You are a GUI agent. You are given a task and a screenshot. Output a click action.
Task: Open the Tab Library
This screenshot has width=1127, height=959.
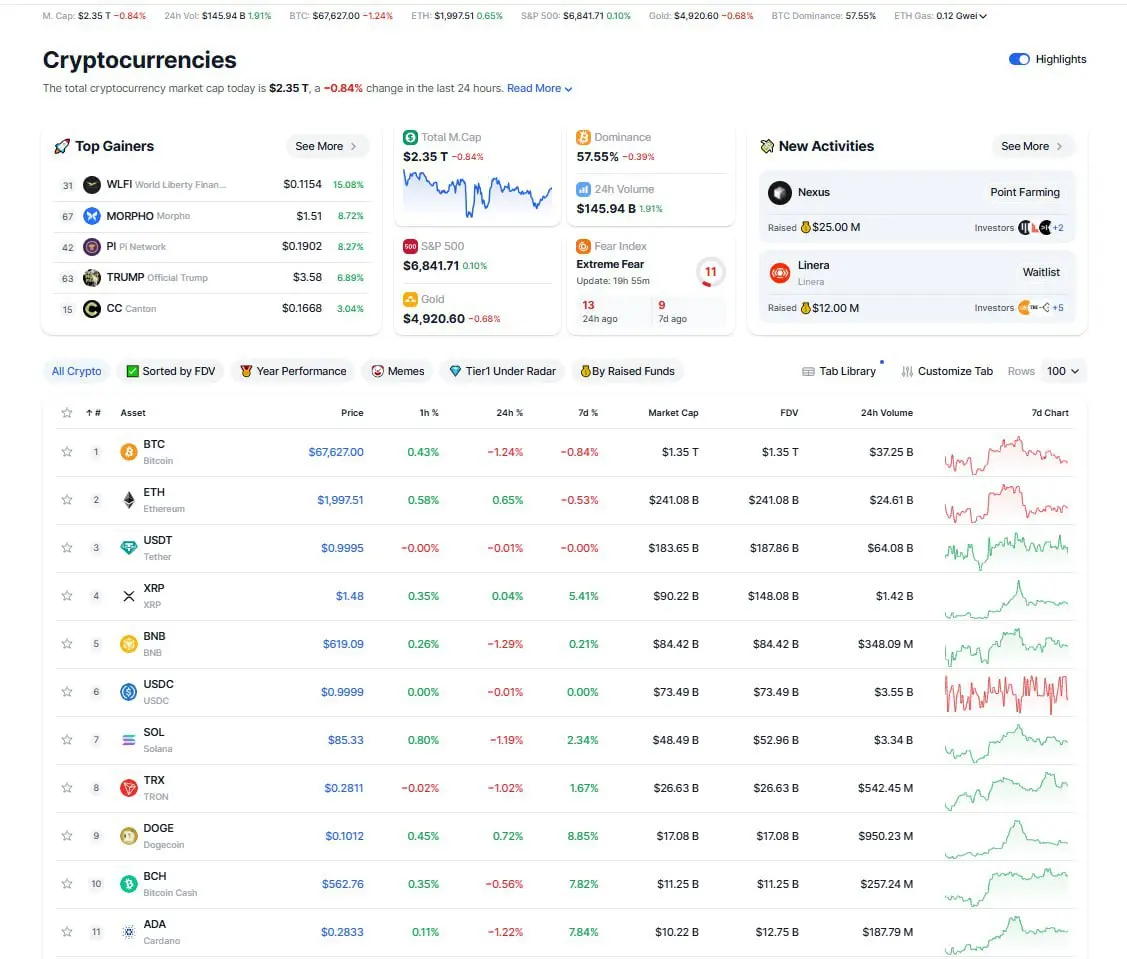pos(839,371)
